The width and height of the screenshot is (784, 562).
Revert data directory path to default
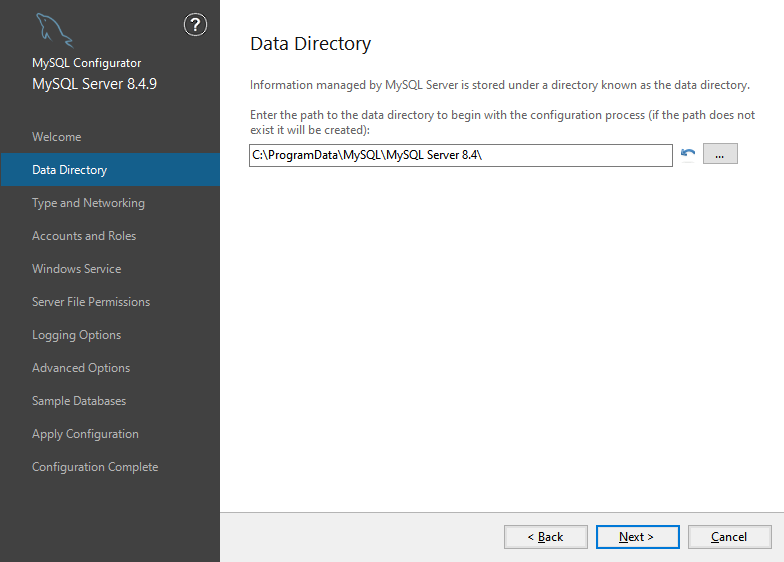[688, 154]
